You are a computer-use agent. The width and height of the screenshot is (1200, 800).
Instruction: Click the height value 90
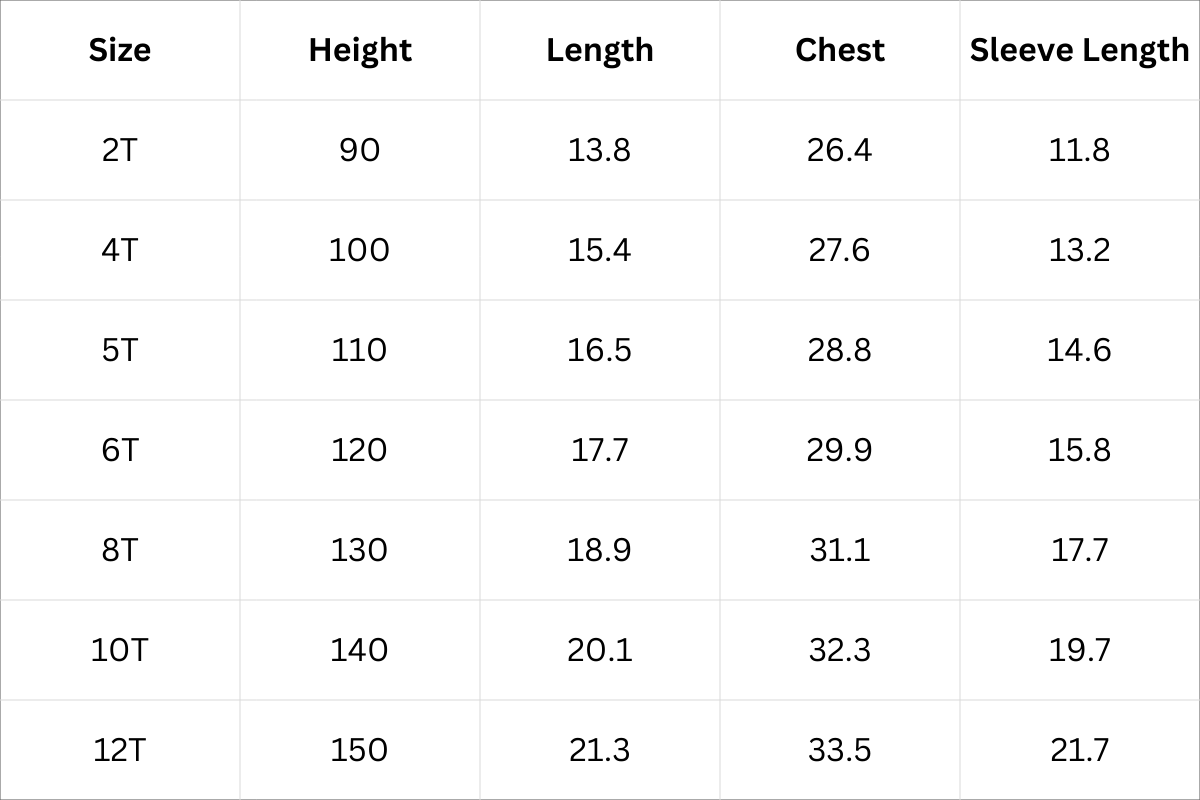(360, 150)
